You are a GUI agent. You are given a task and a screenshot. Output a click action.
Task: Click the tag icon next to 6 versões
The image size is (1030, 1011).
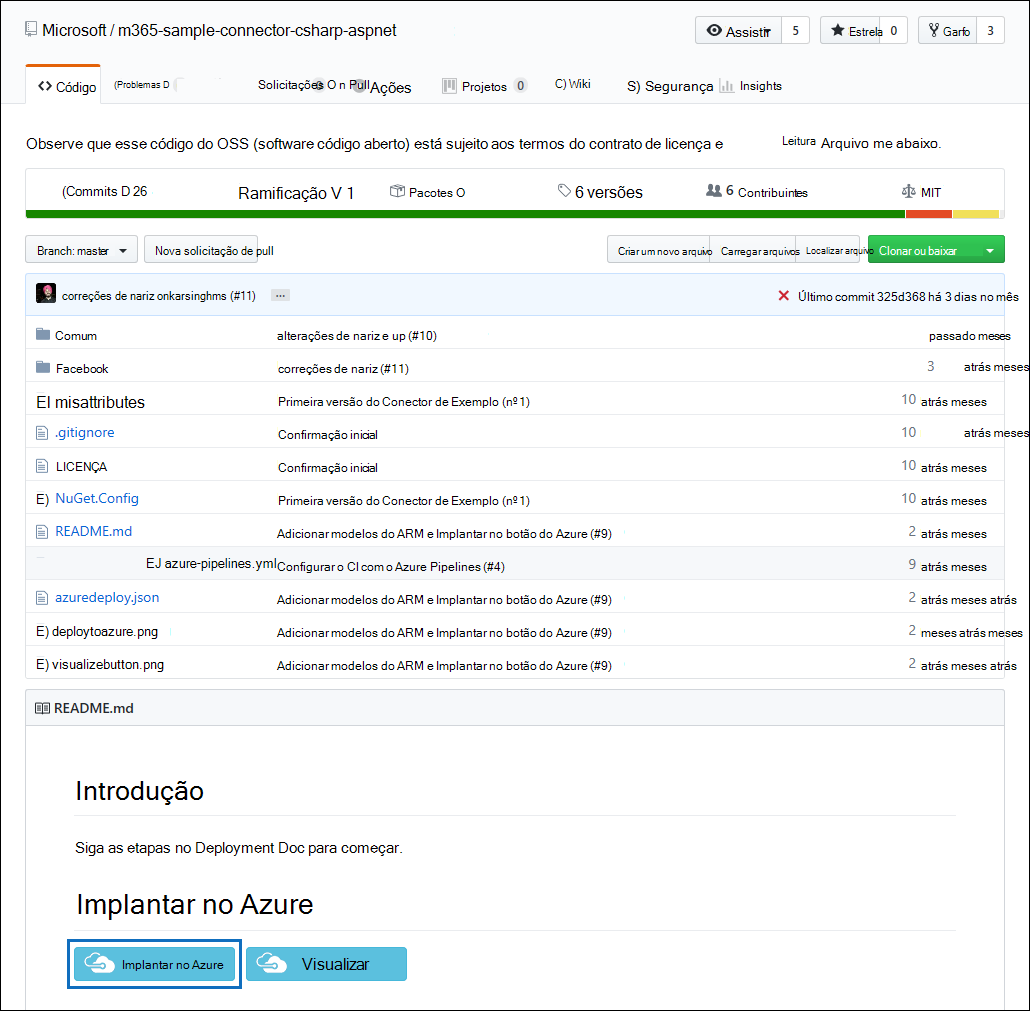coord(563,191)
